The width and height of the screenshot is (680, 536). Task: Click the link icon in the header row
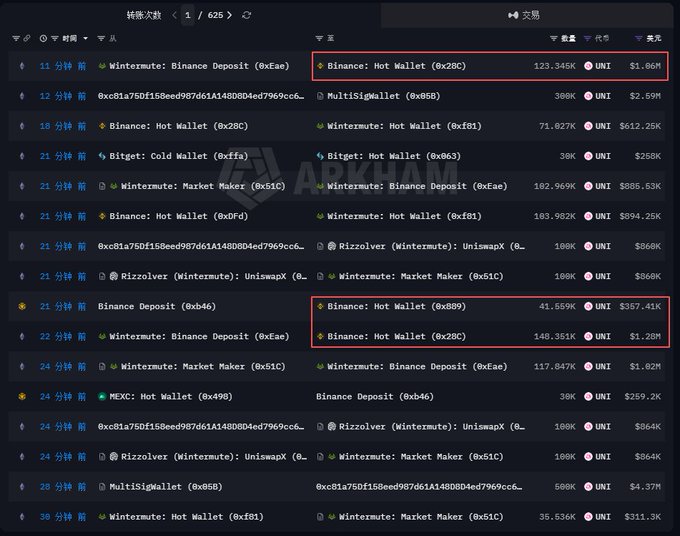(27, 38)
